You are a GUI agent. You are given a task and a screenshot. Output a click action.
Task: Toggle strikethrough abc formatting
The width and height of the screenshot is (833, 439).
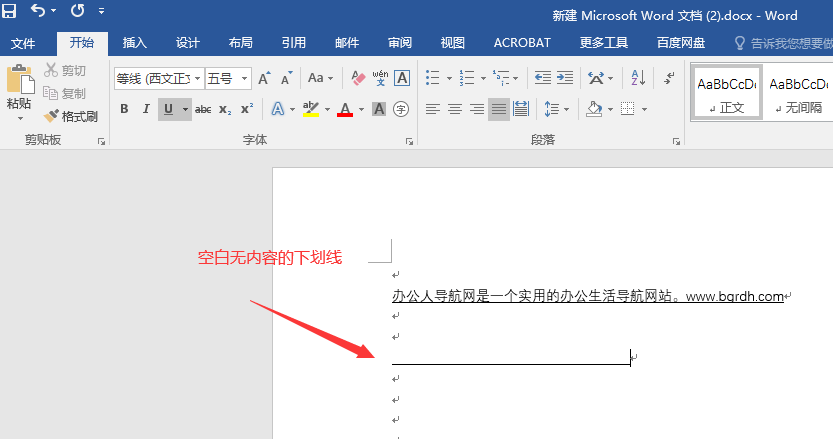point(203,109)
